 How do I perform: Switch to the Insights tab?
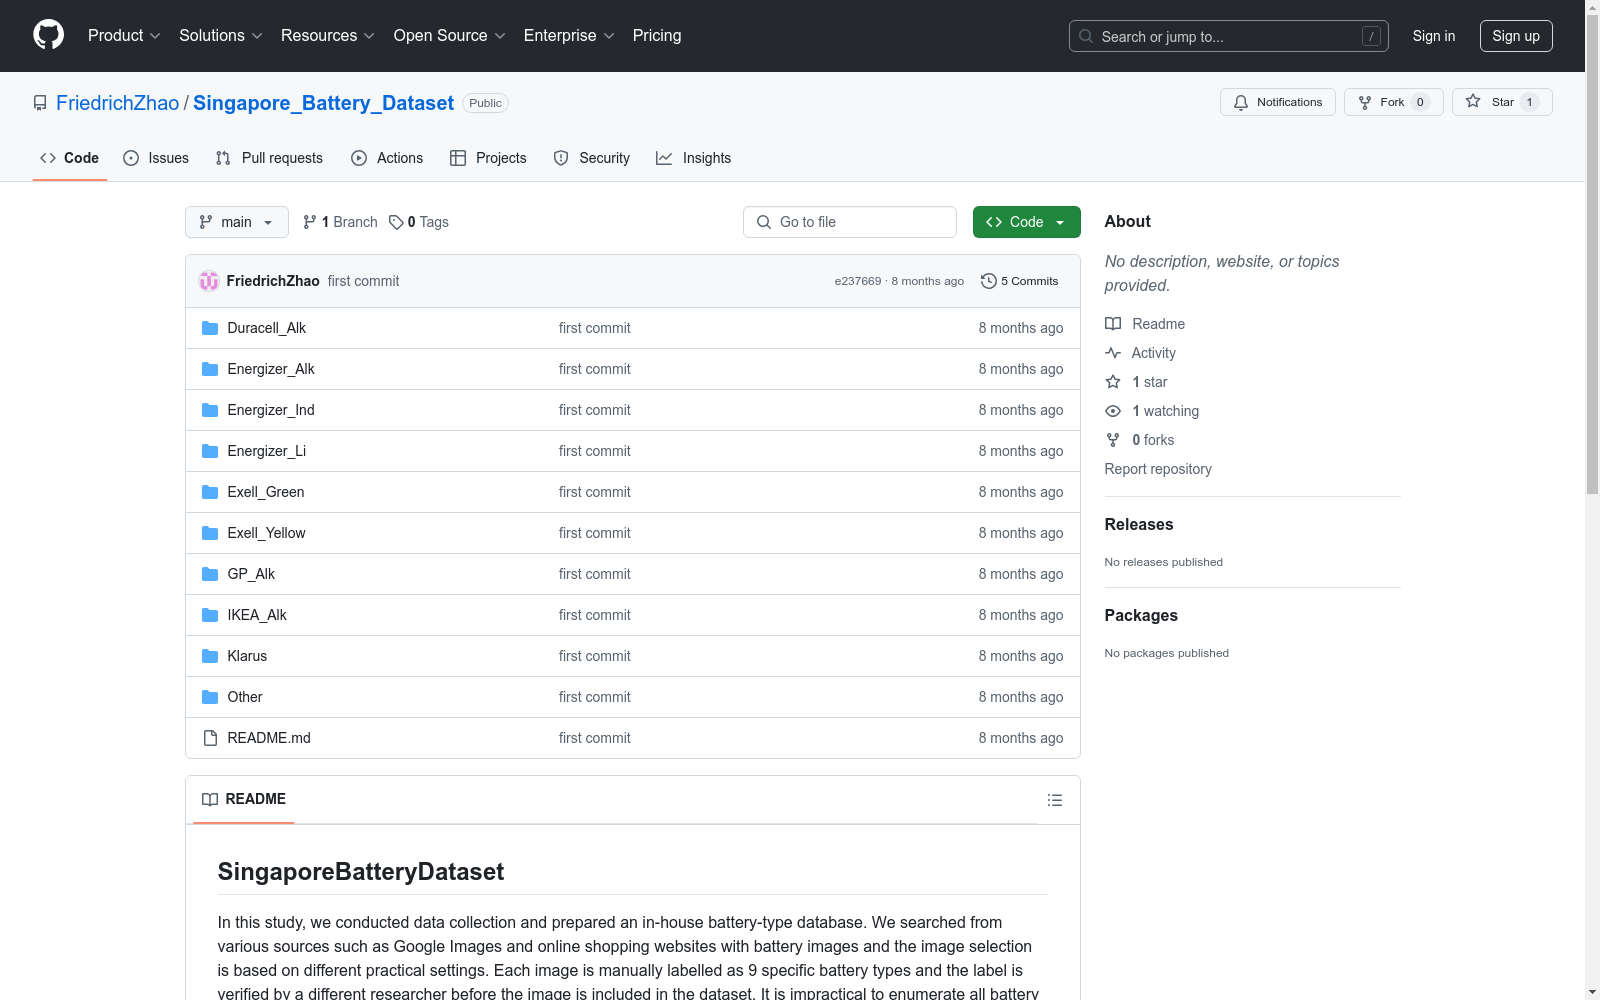tap(694, 158)
